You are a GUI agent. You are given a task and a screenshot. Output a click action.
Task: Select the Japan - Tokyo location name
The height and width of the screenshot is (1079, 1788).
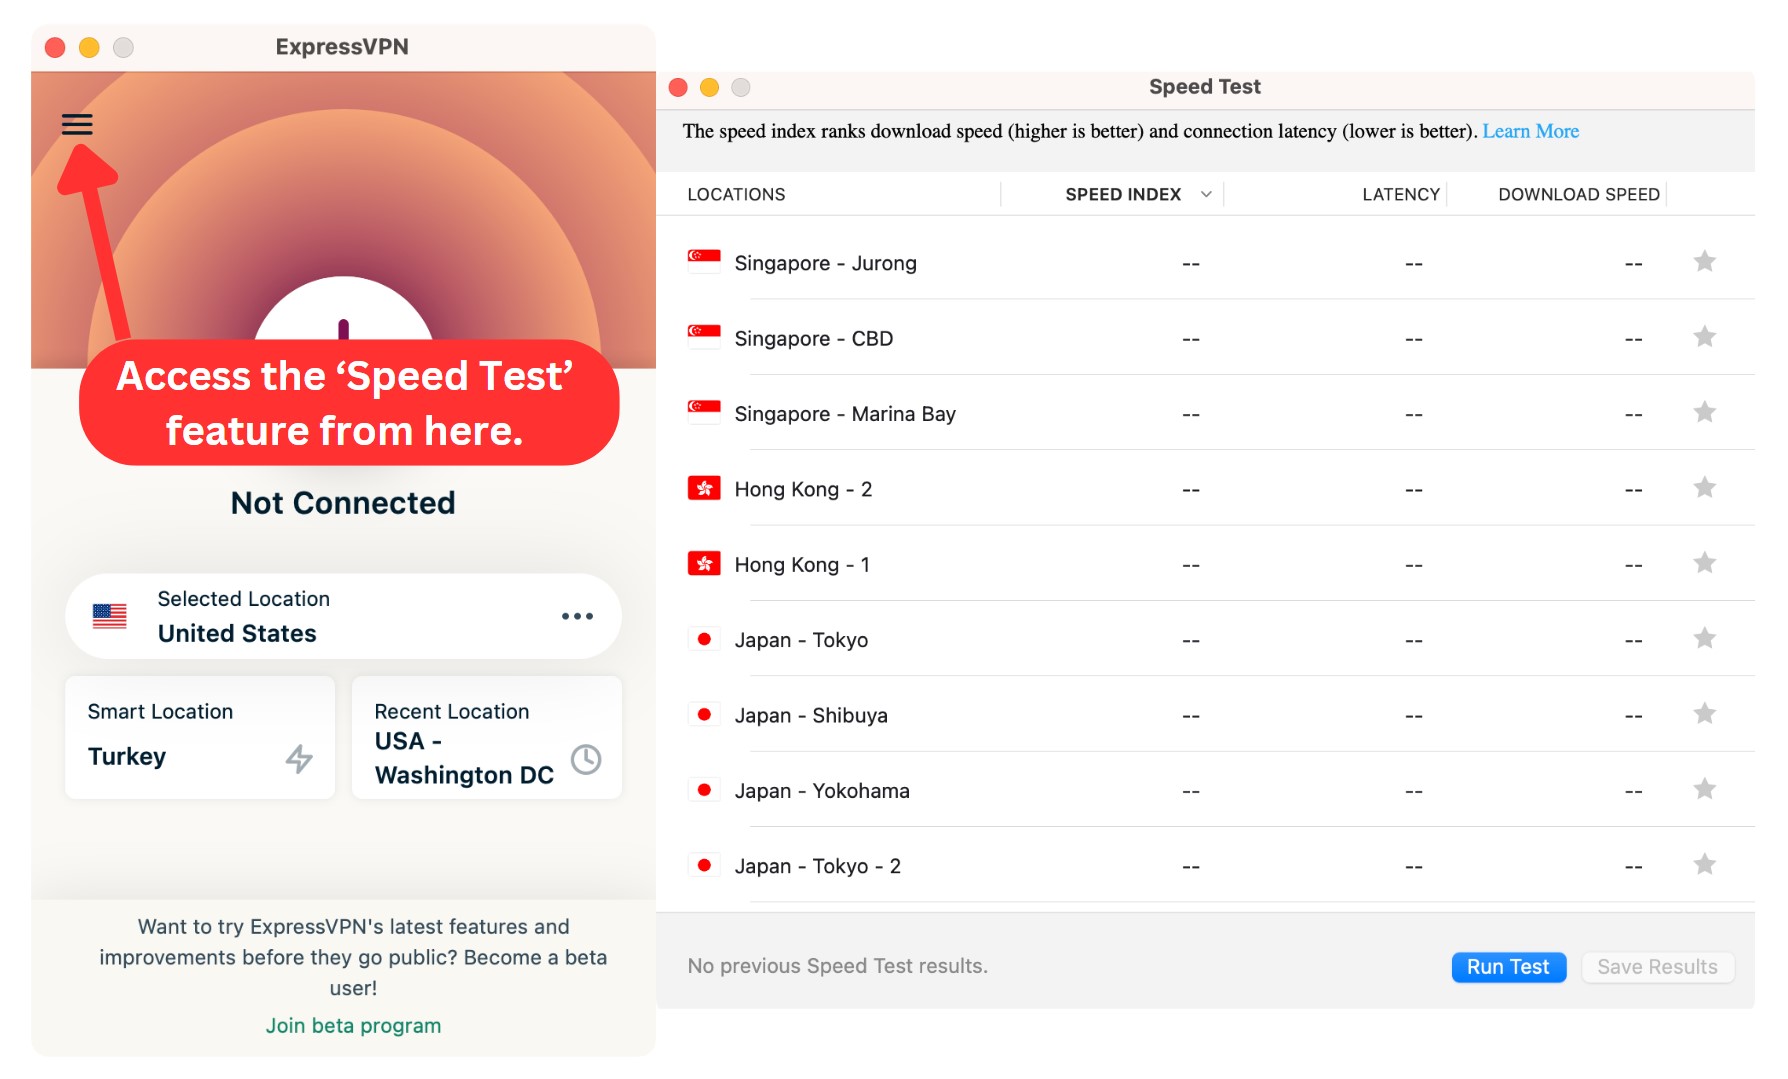pyautogui.click(x=801, y=640)
